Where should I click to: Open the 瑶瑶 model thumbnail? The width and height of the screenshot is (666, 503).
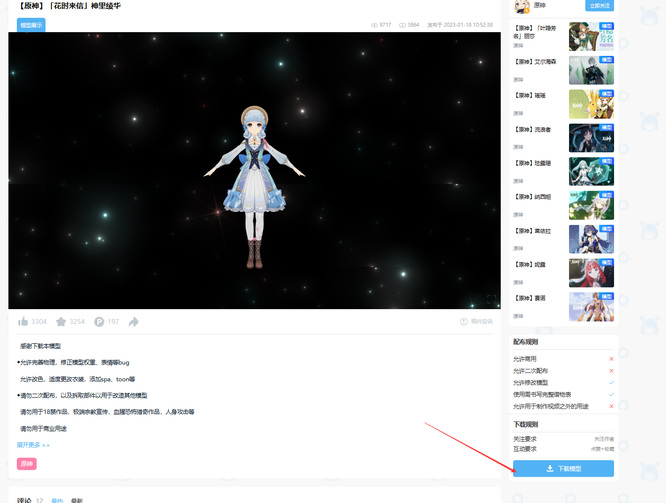(x=591, y=104)
